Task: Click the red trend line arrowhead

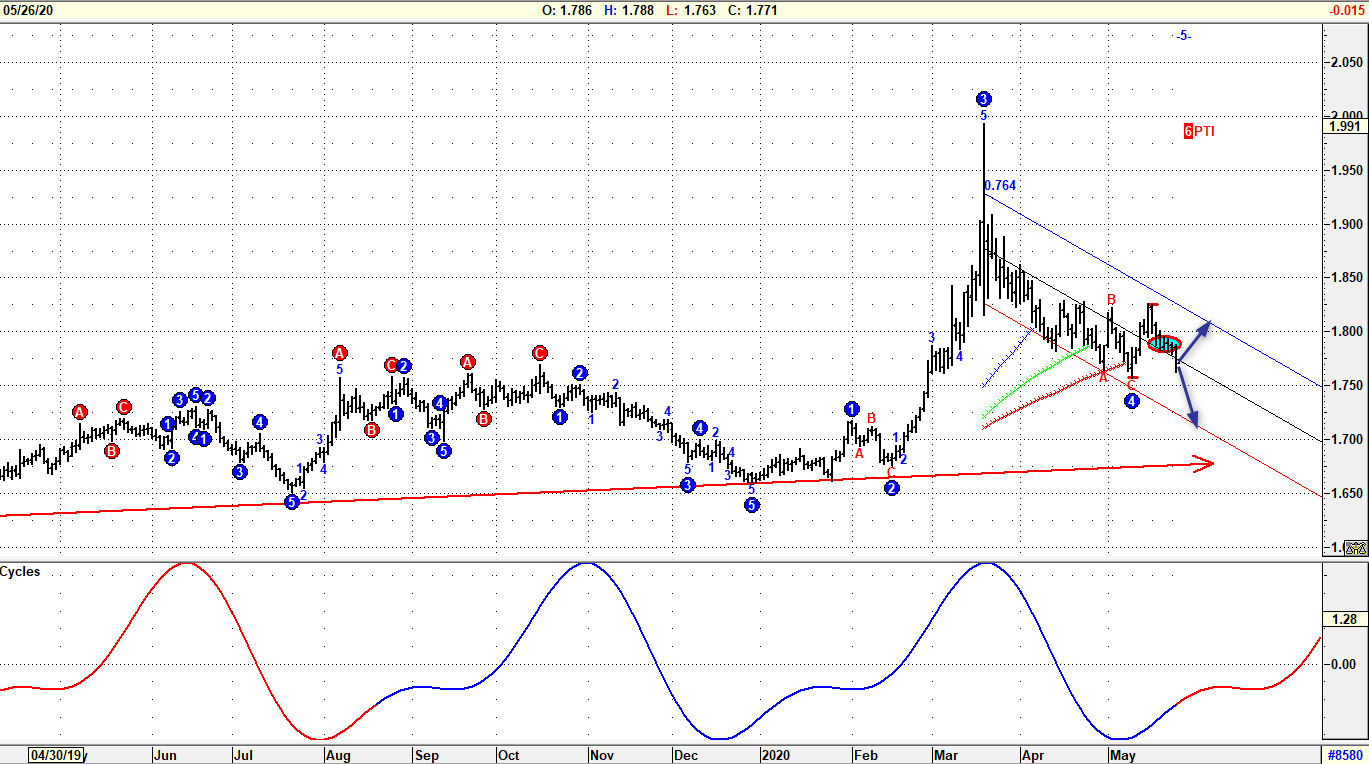Action: tap(1204, 462)
